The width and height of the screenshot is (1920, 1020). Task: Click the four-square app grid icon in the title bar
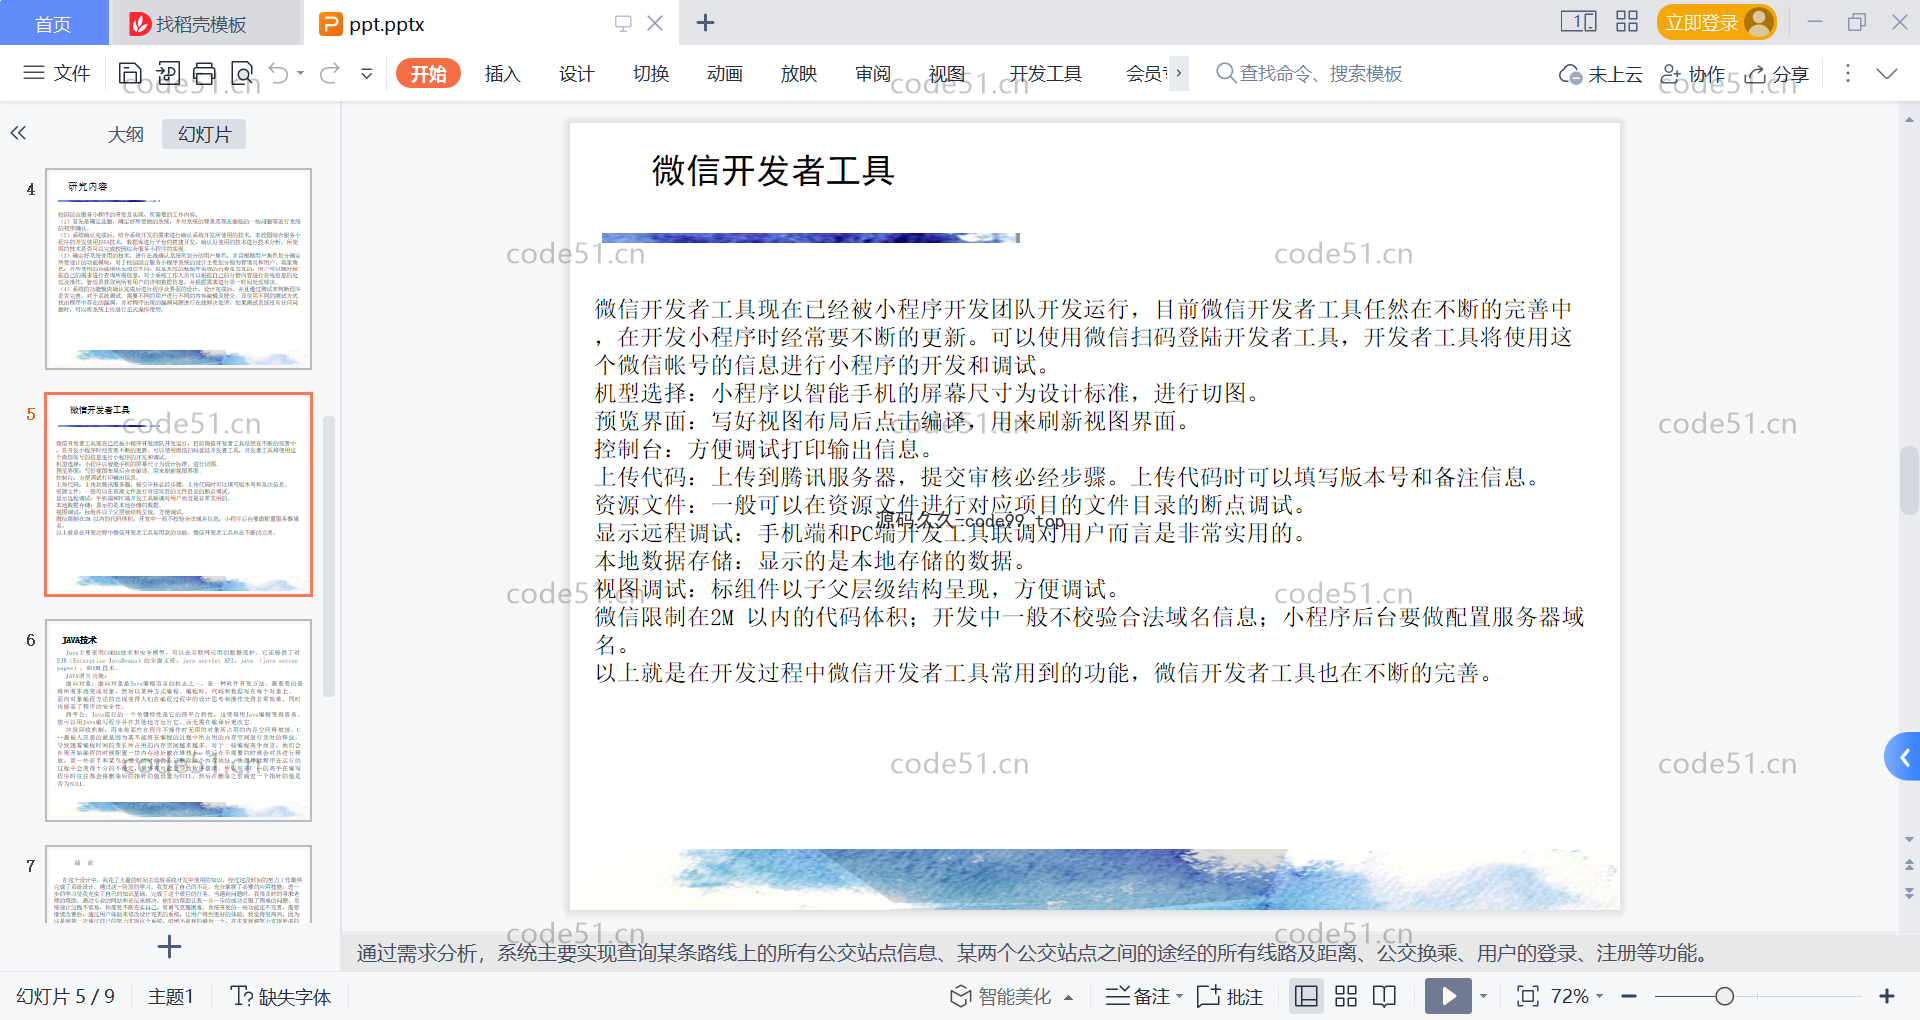(x=1627, y=21)
